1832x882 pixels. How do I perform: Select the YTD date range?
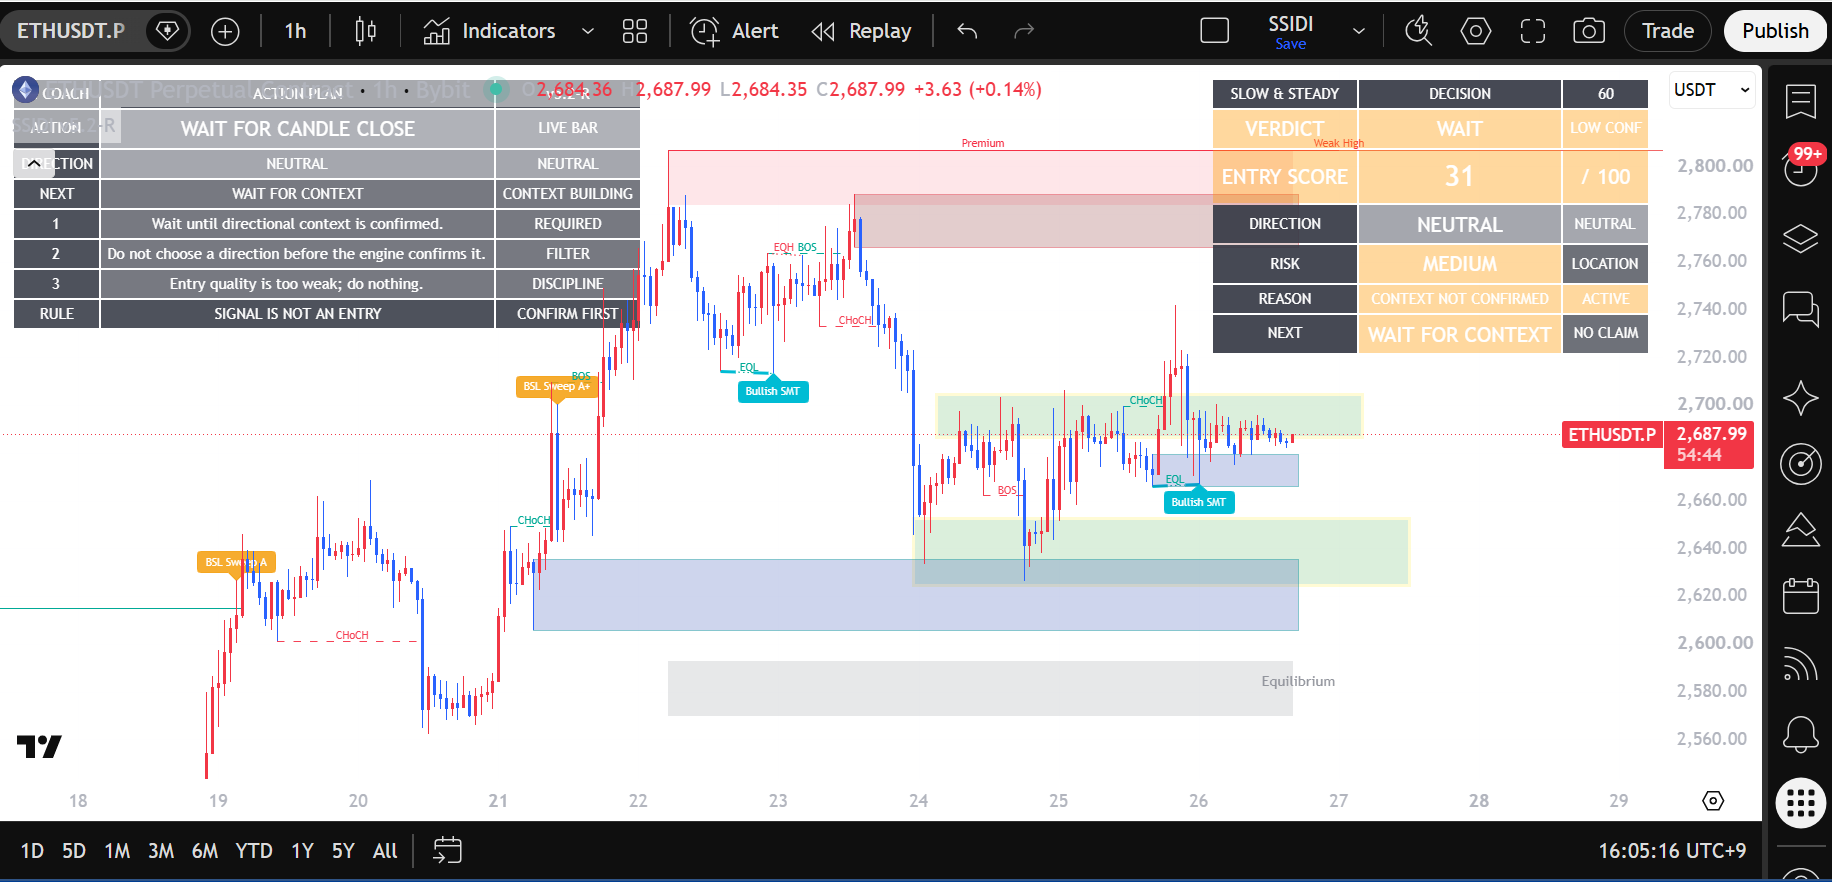pyautogui.click(x=254, y=851)
